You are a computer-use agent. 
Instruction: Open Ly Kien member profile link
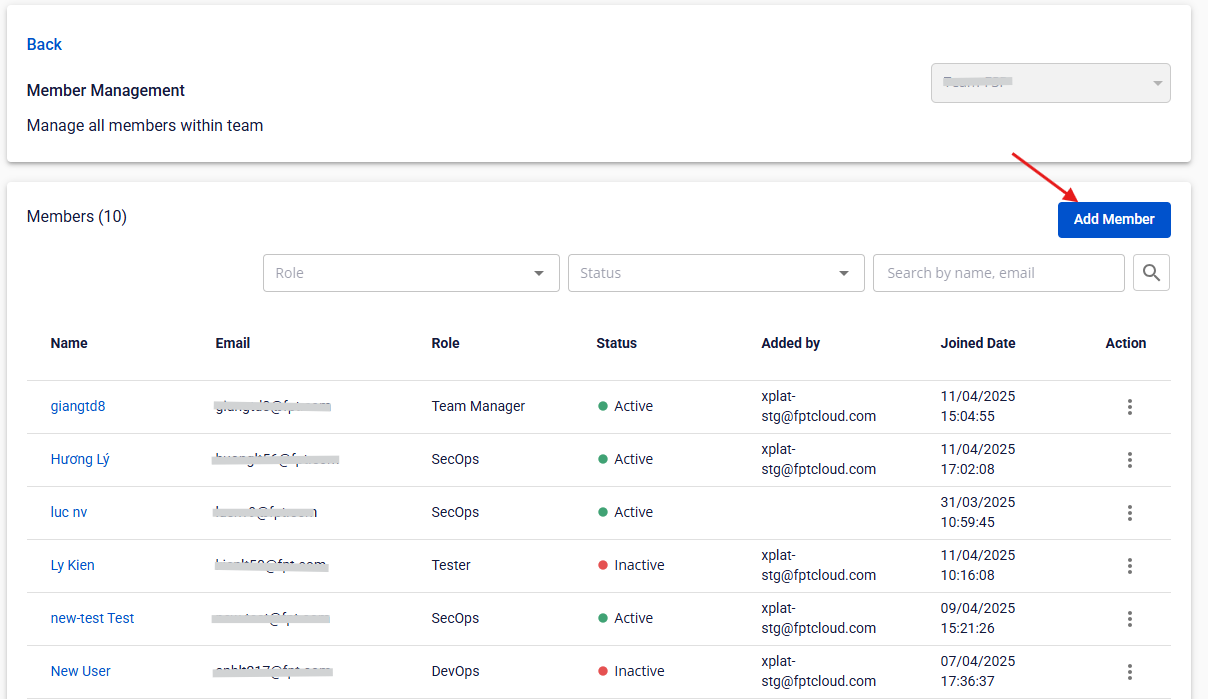click(73, 565)
